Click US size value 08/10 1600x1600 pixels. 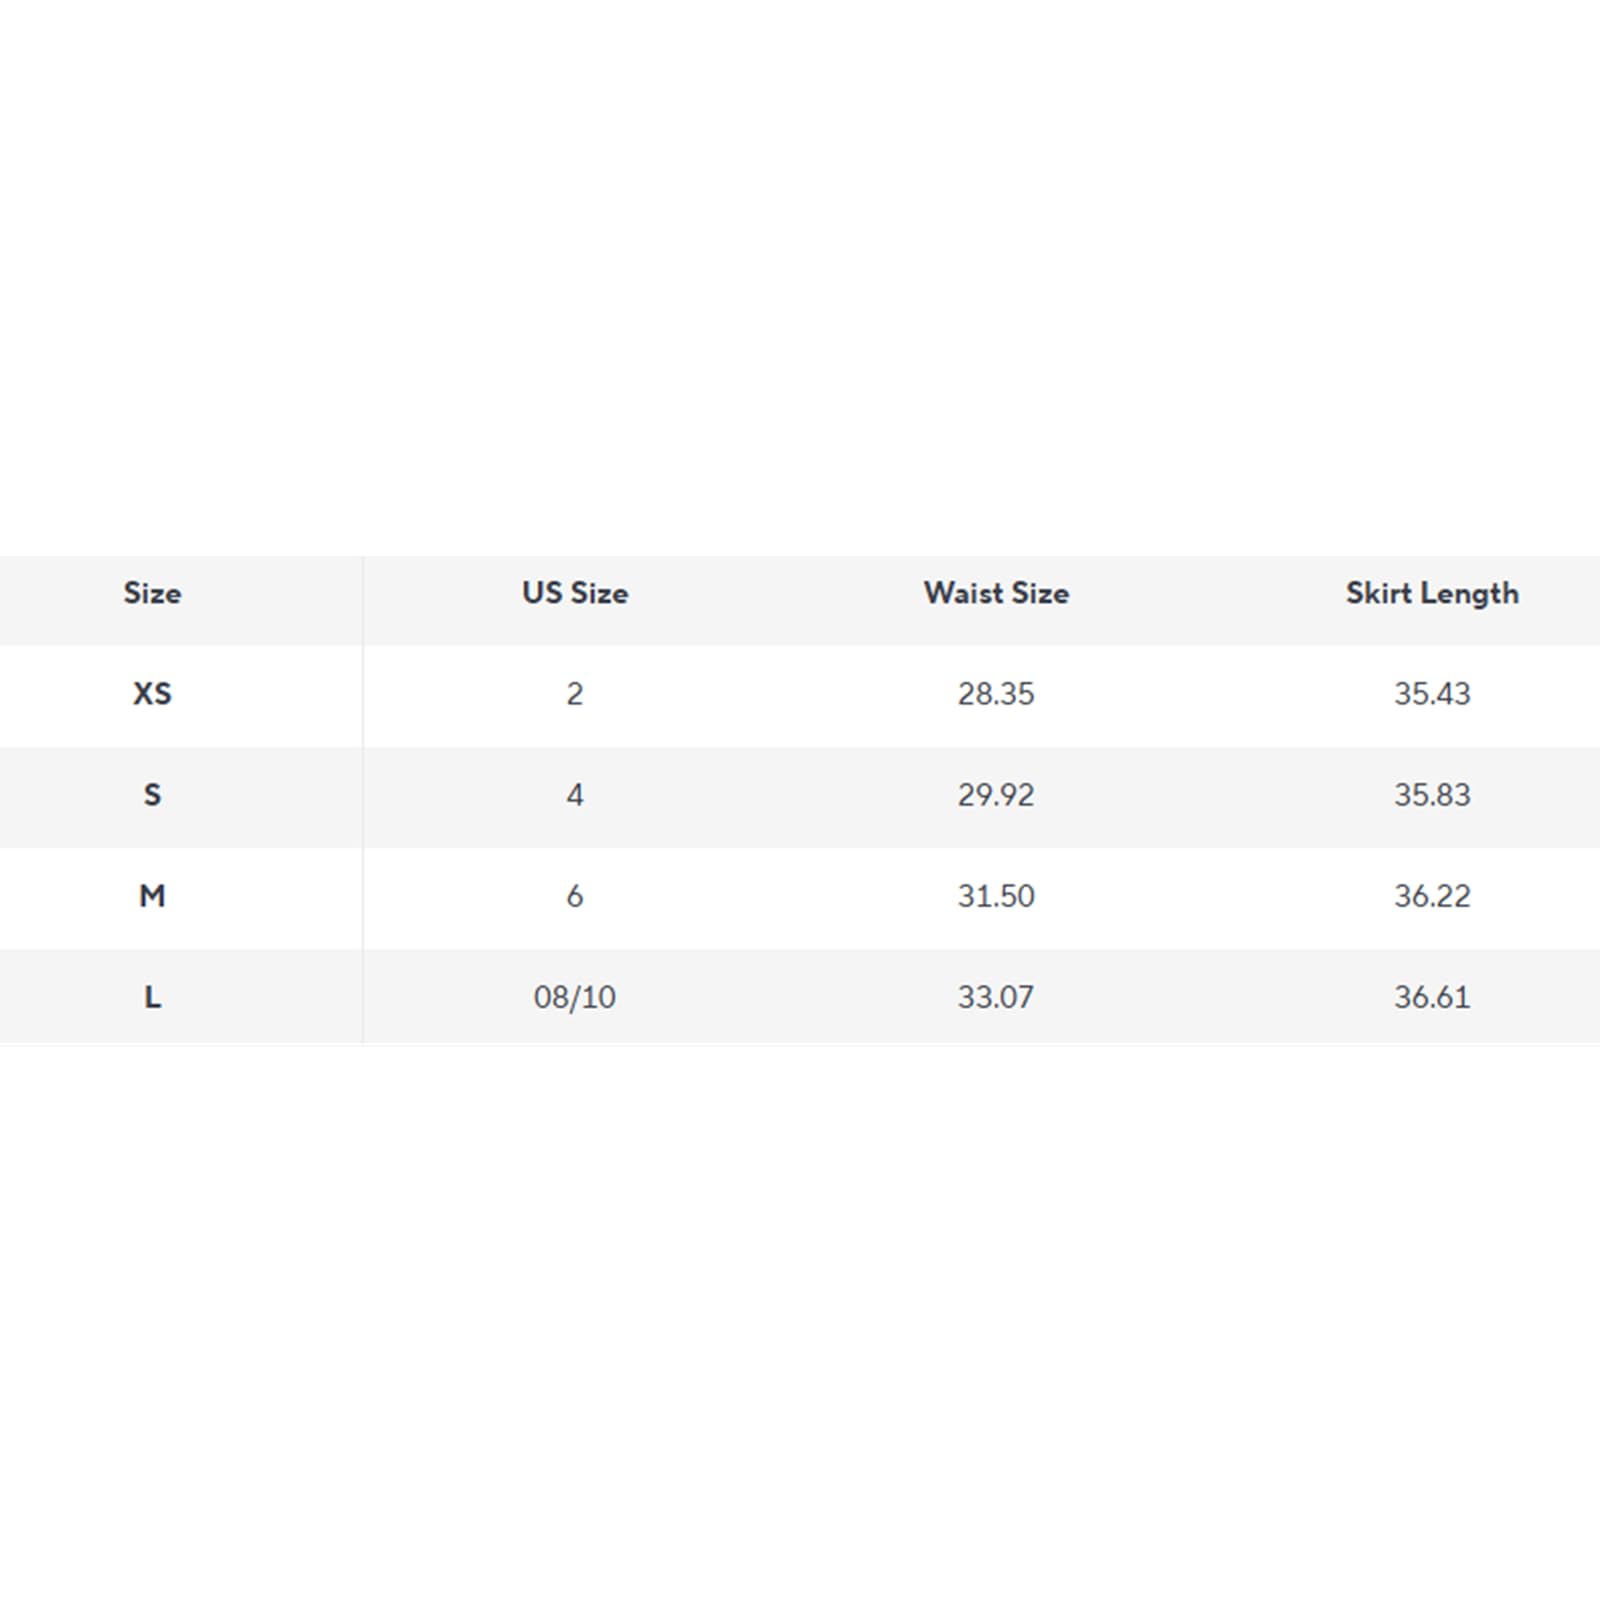[575, 997]
